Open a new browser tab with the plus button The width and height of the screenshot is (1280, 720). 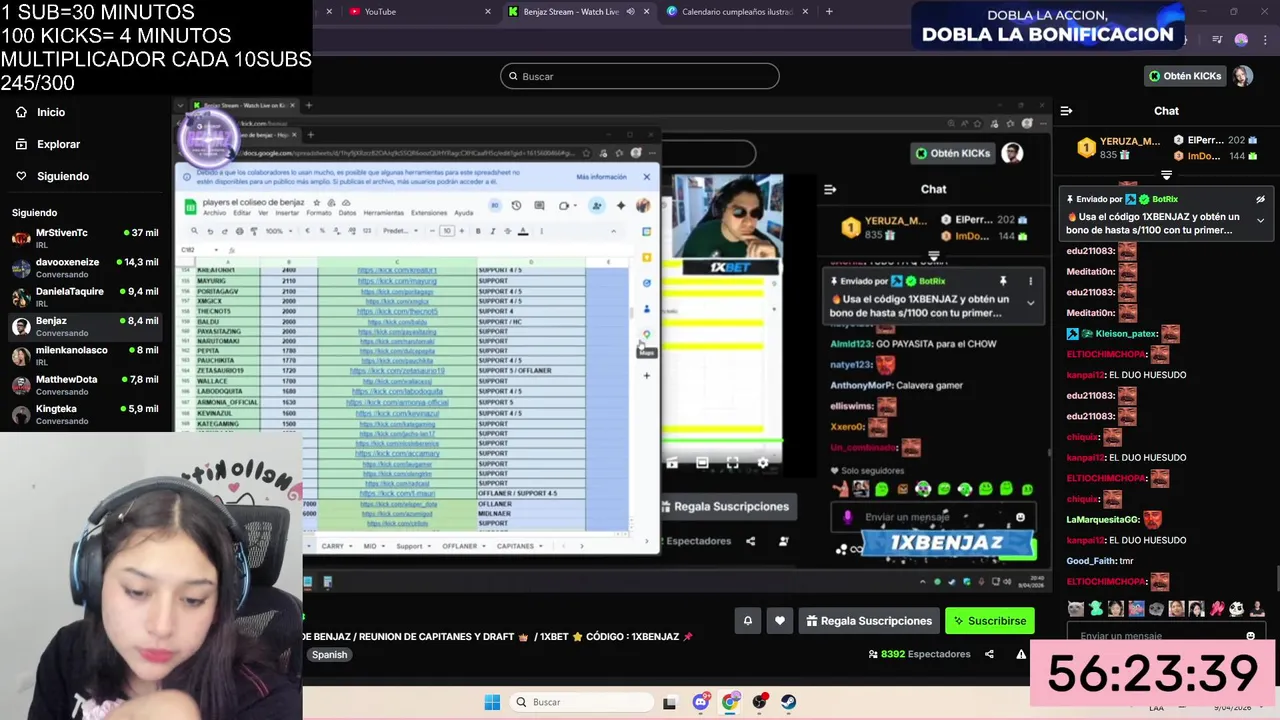(829, 12)
